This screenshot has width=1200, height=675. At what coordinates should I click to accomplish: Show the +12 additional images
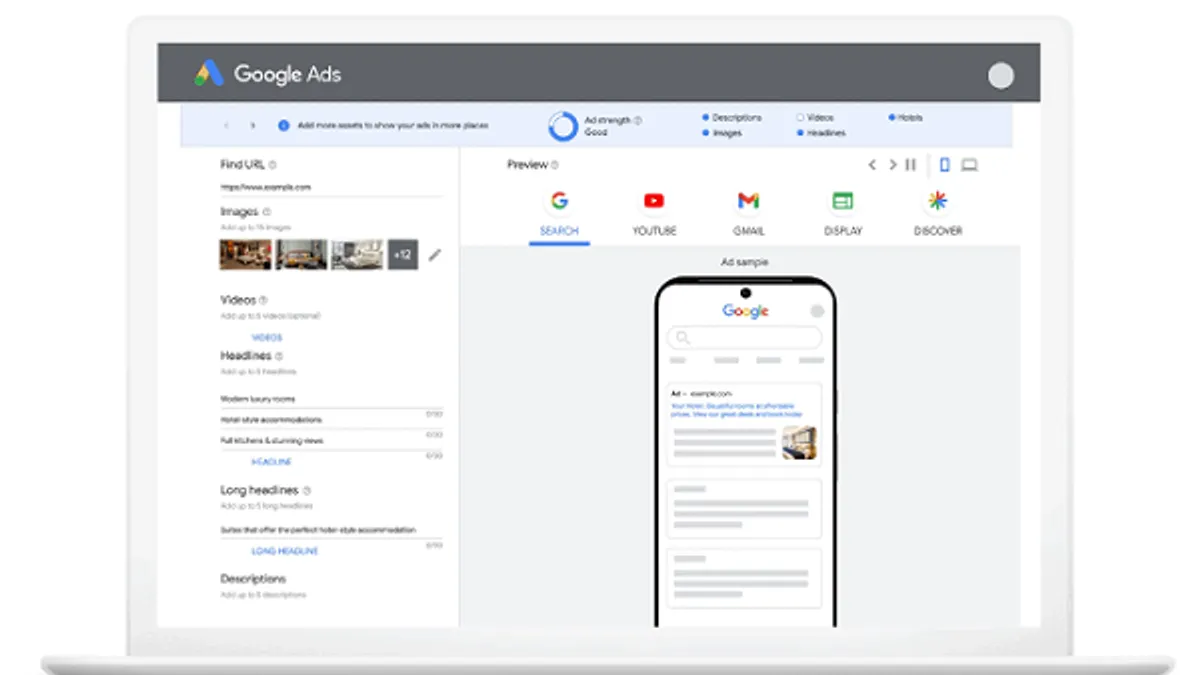click(403, 254)
